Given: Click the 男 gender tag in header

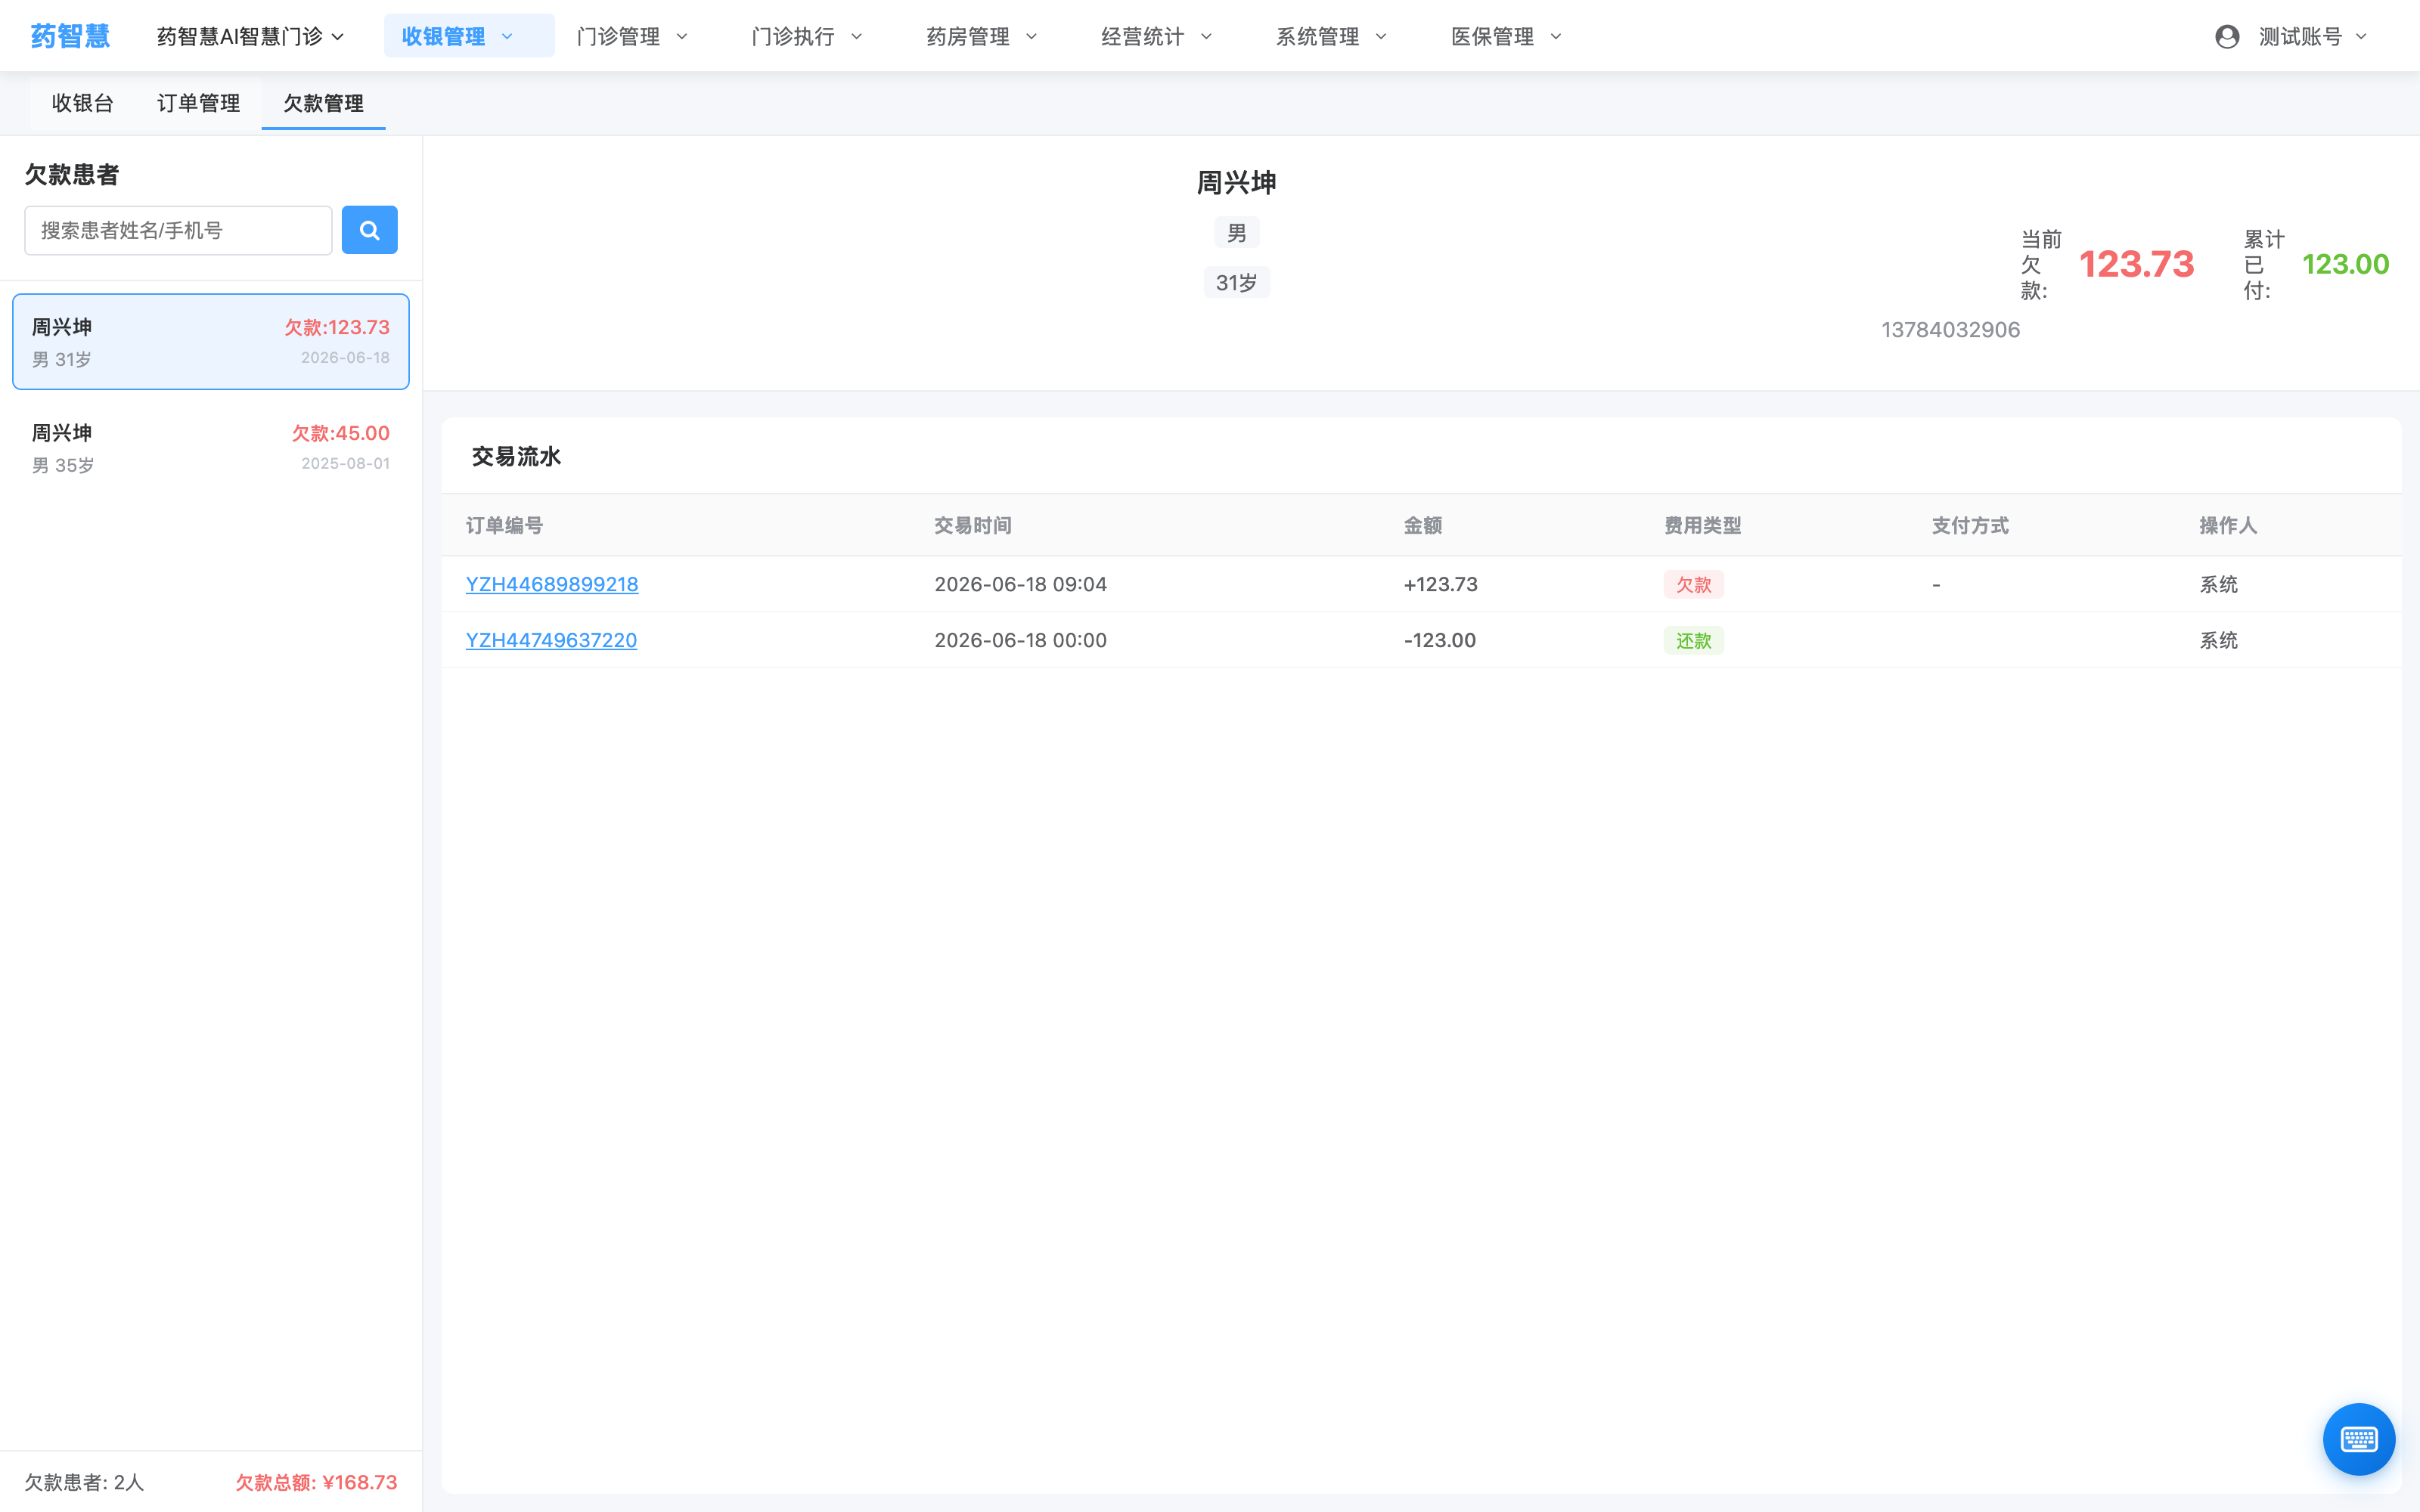Looking at the screenshot, I should click(1237, 233).
